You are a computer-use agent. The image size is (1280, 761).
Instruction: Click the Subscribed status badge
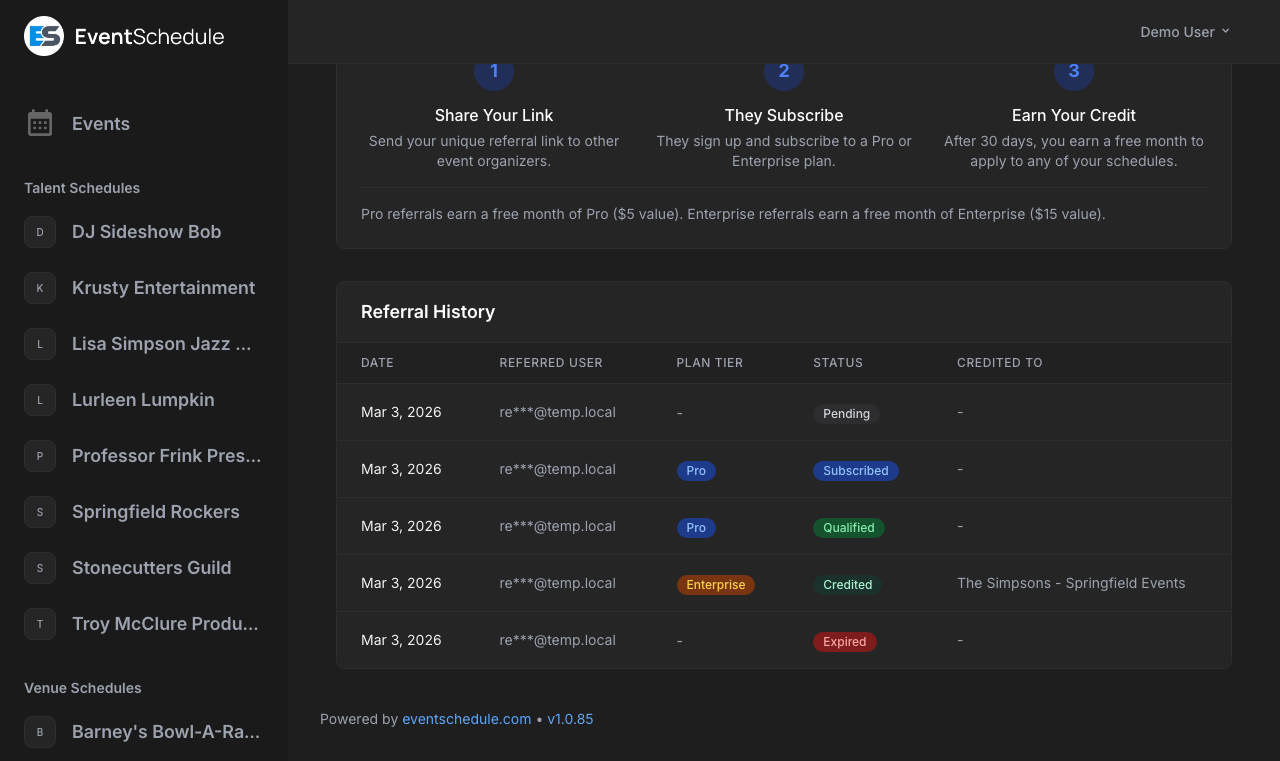coord(856,470)
